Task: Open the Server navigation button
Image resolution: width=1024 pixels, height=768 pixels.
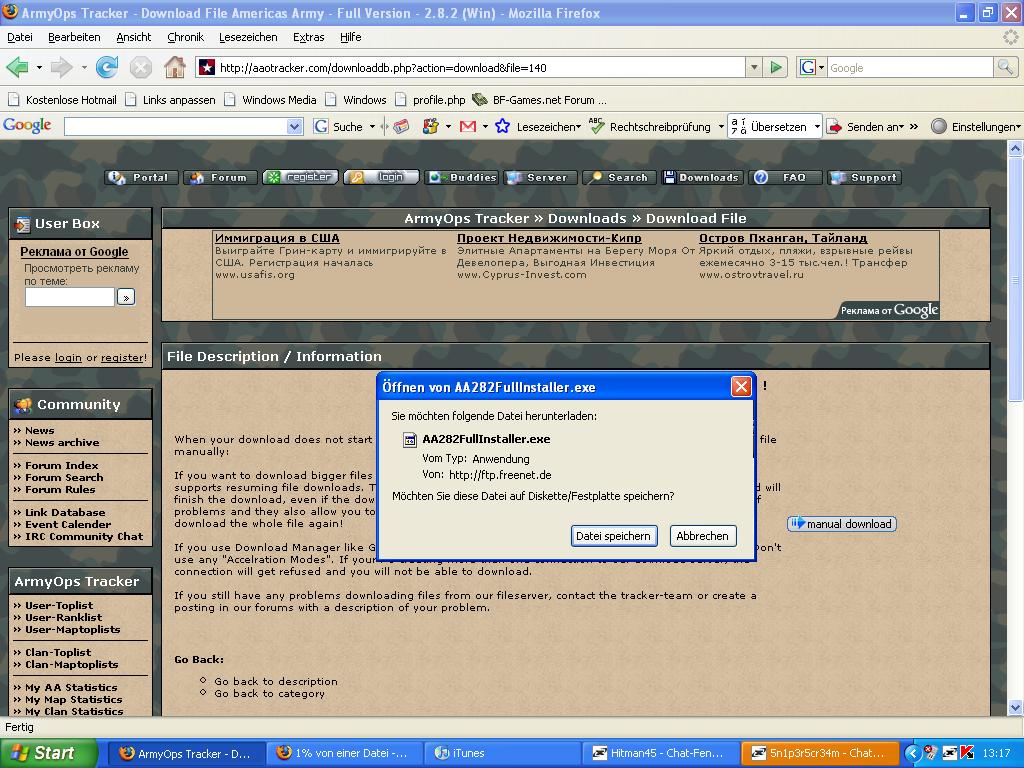Action: point(541,178)
